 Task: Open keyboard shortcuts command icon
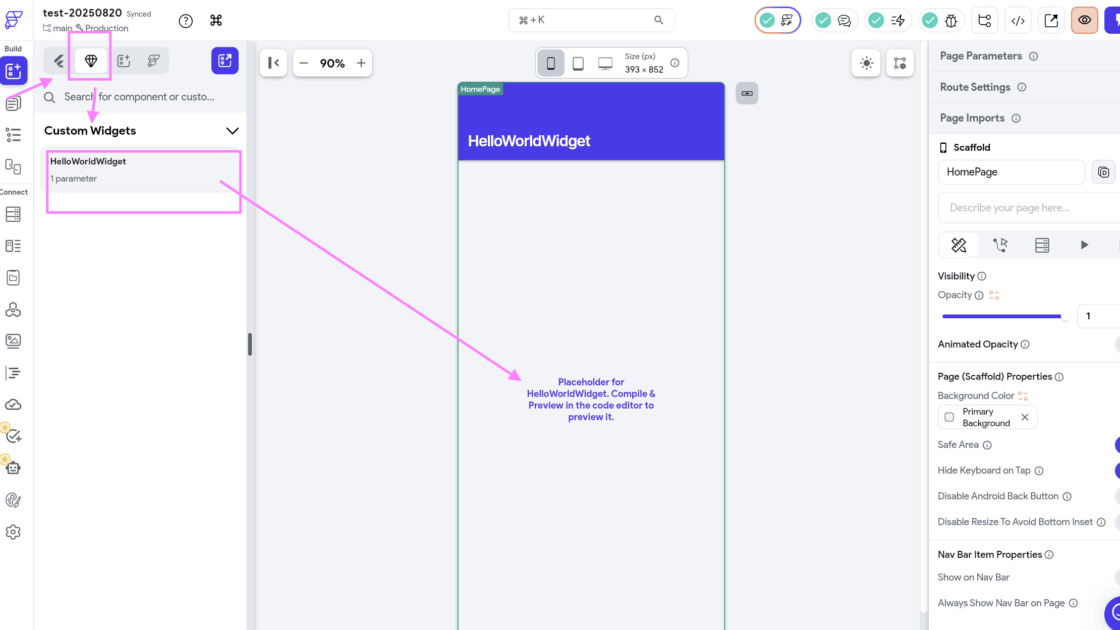[216, 21]
